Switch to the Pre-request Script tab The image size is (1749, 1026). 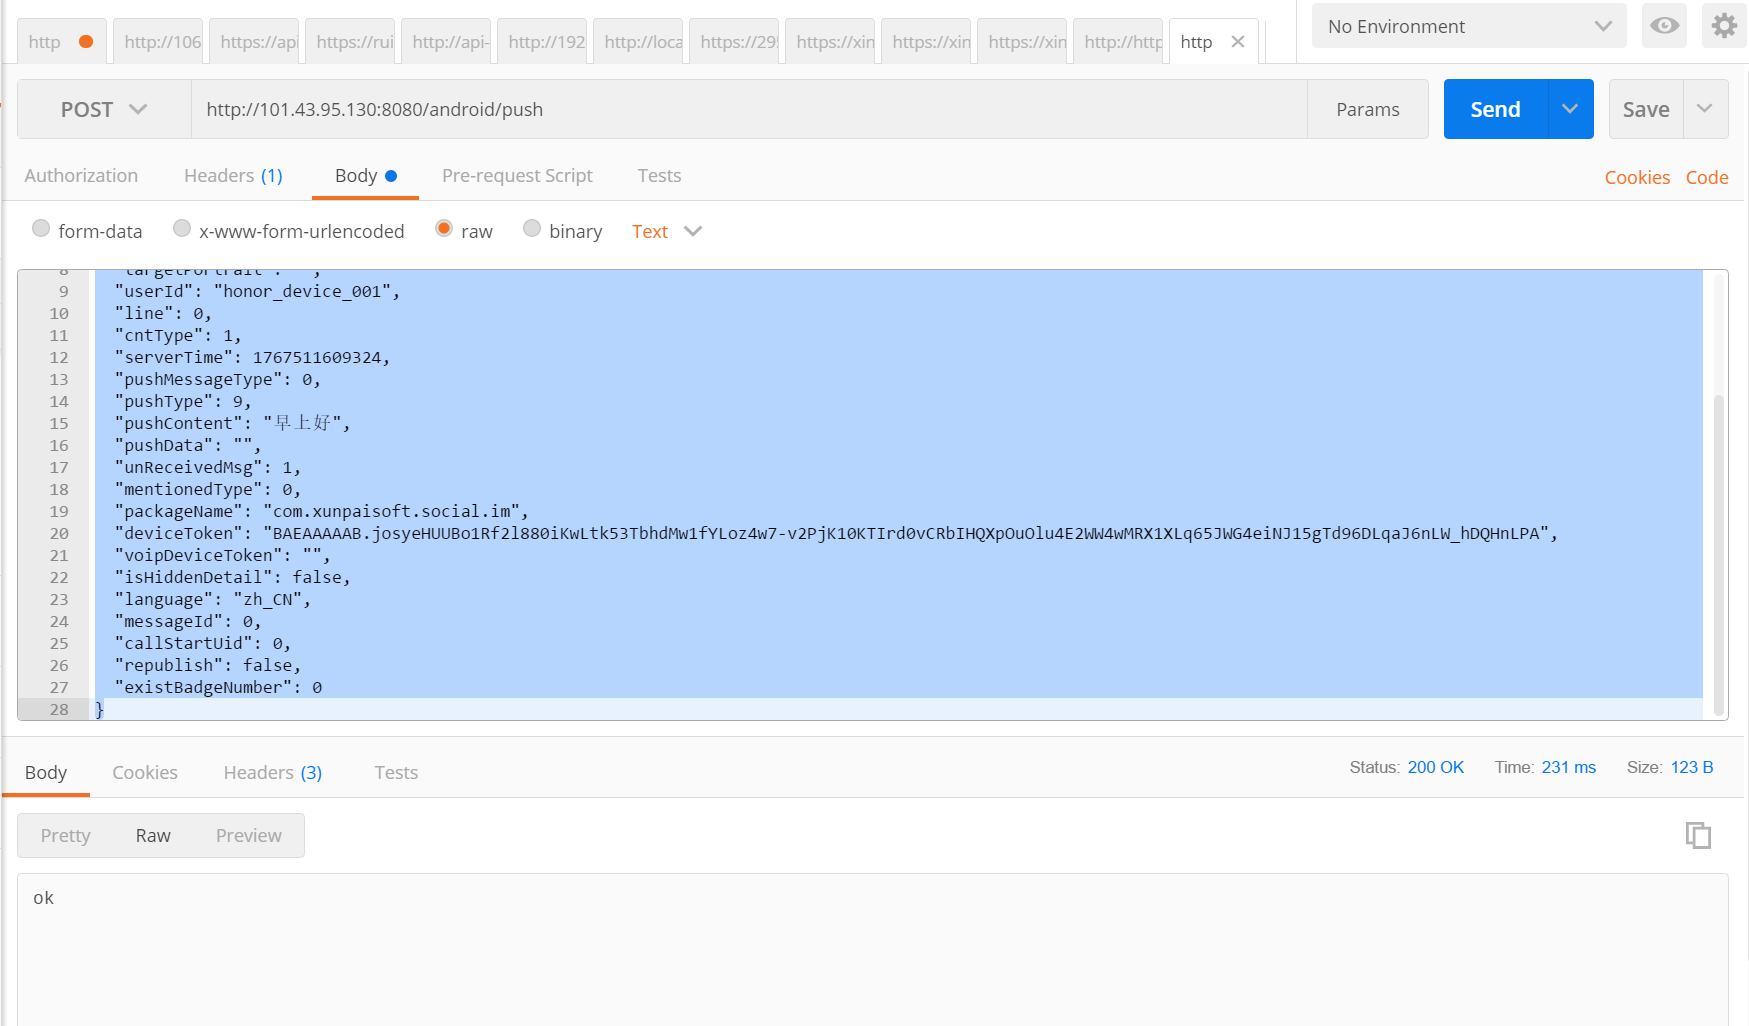[x=517, y=176]
